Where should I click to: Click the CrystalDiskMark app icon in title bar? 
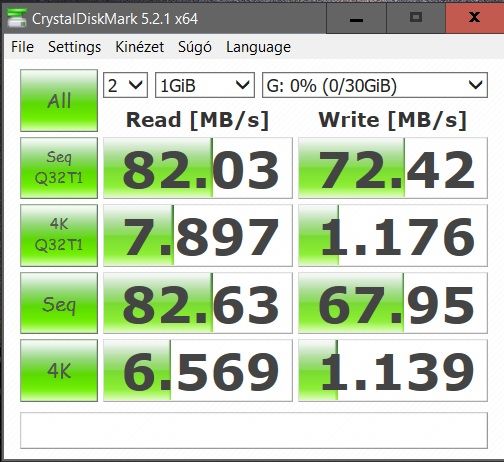click(17, 19)
